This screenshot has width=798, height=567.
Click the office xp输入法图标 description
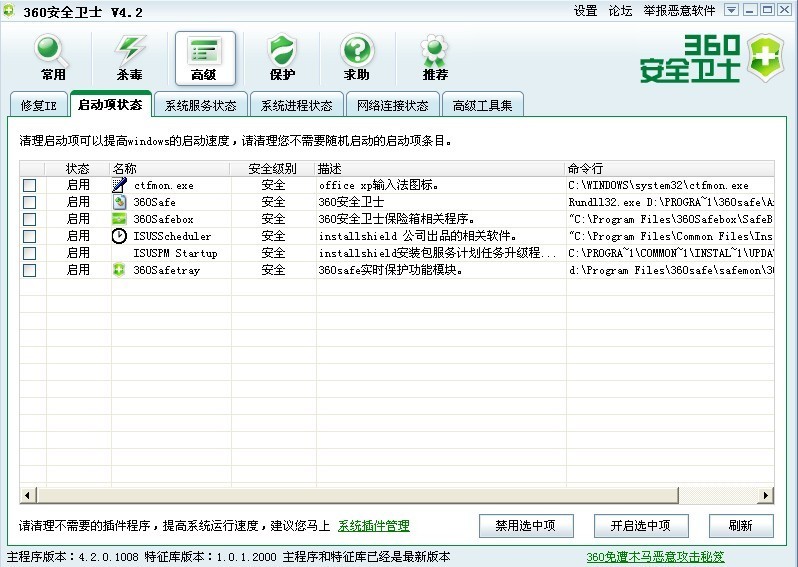click(379, 185)
